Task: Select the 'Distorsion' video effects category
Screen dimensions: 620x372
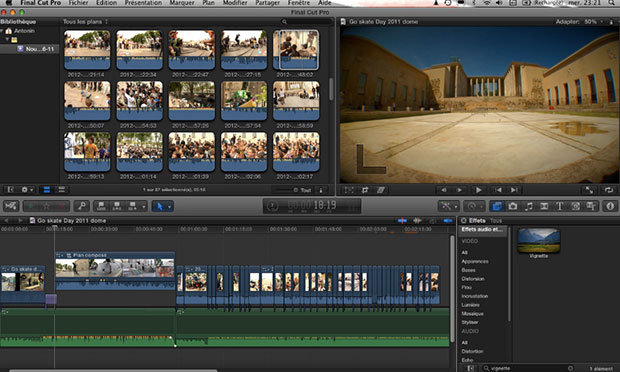Action: coord(473,279)
